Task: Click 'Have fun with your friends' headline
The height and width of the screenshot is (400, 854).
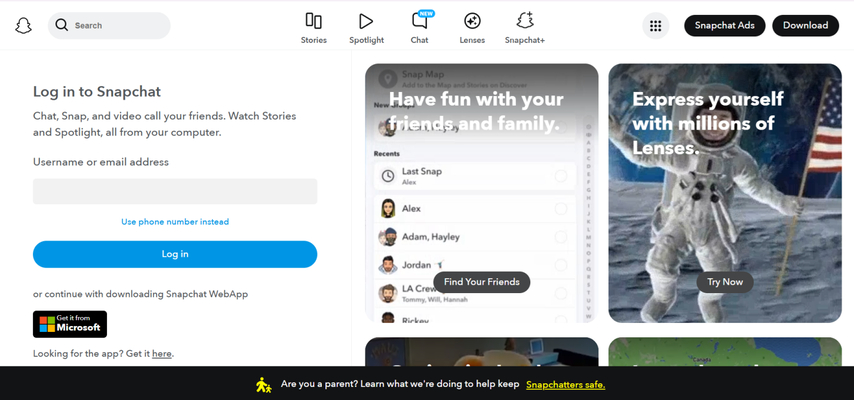Action: coord(475,112)
